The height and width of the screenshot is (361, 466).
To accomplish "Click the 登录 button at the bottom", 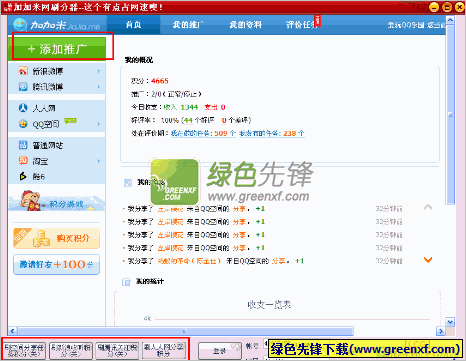I will (220, 351).
